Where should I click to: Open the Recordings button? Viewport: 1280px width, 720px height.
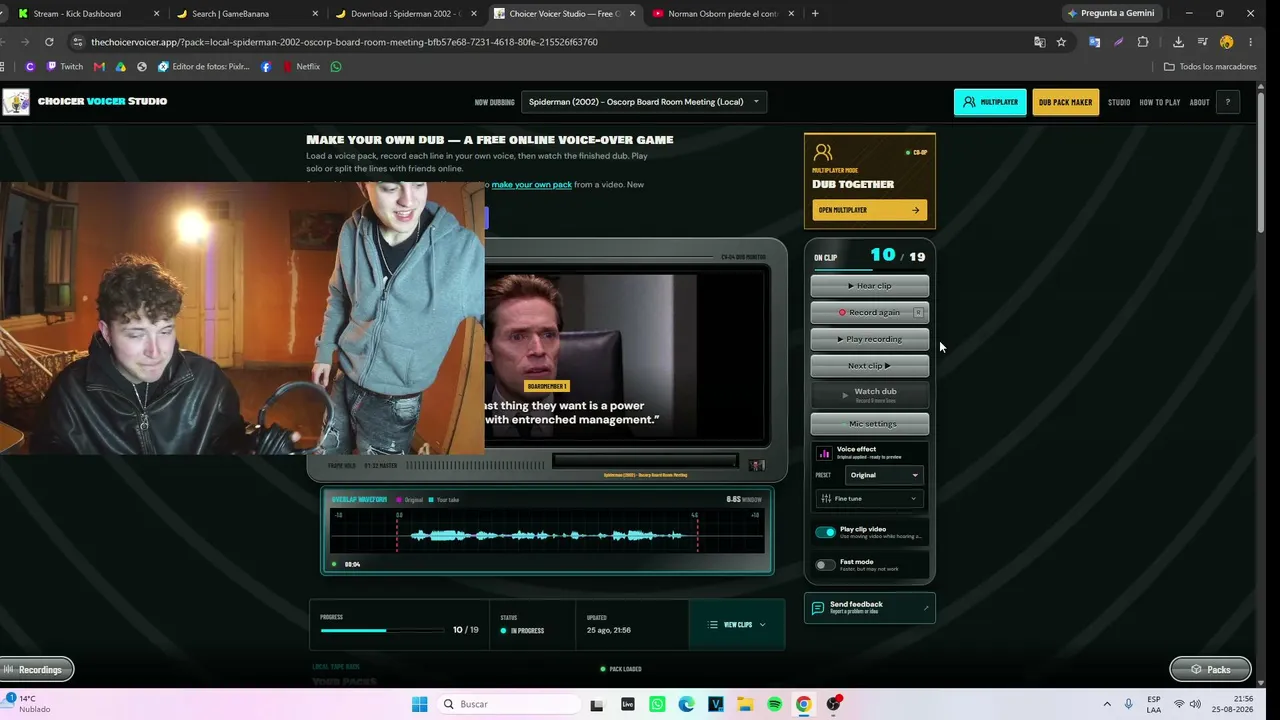37,669
